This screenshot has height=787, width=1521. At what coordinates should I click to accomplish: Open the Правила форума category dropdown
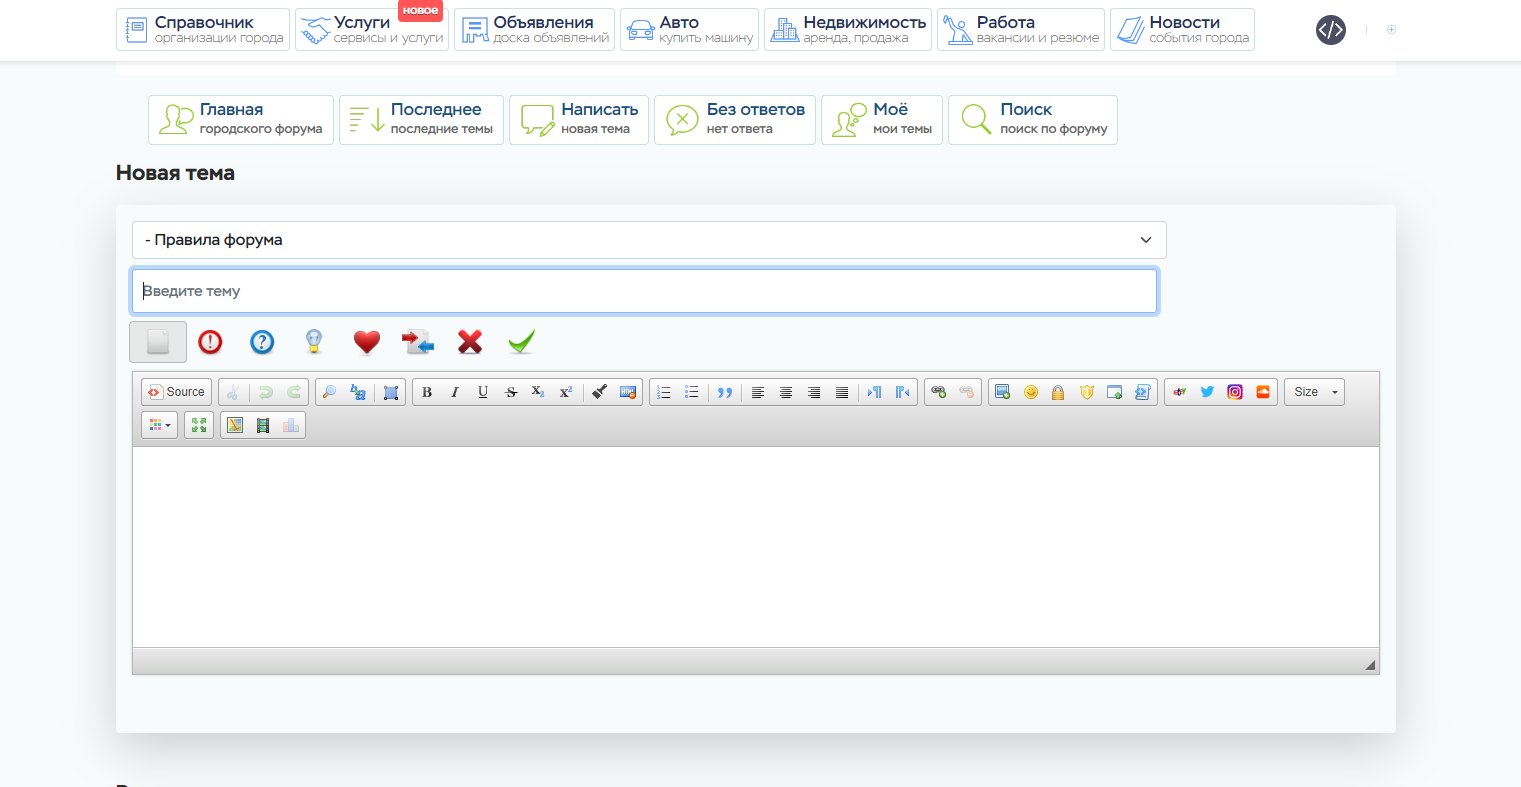[649, 240]
